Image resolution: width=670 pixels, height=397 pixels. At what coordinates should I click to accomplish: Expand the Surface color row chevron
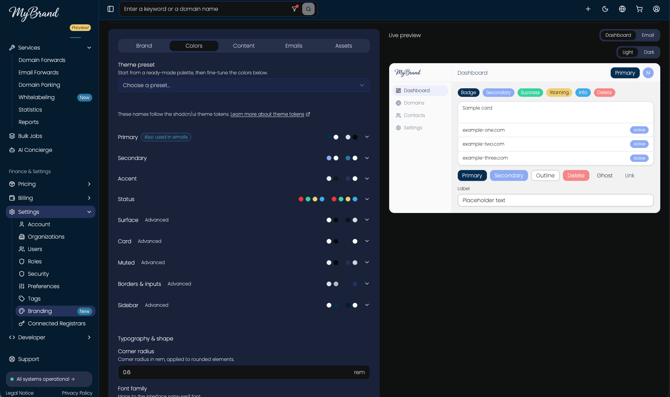[367, 220]
